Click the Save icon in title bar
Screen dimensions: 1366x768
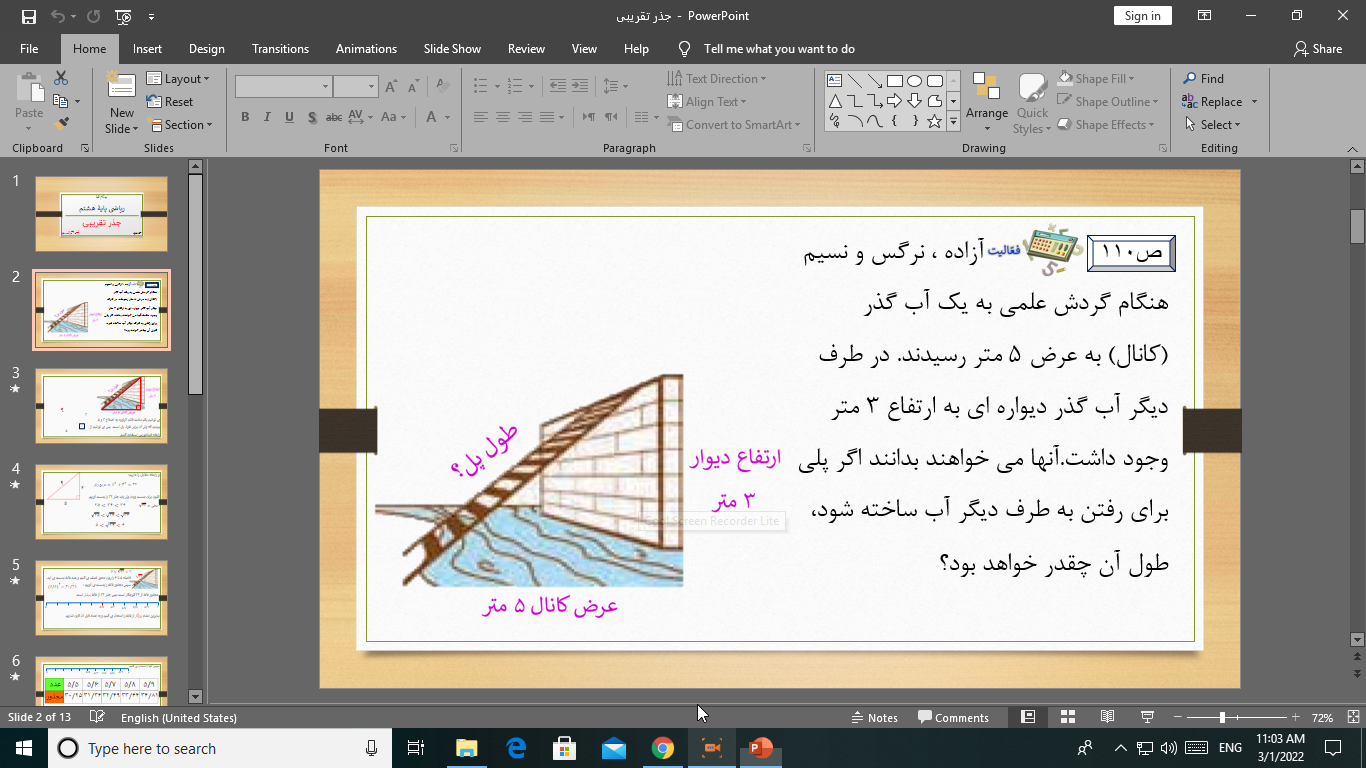(28, 16)
